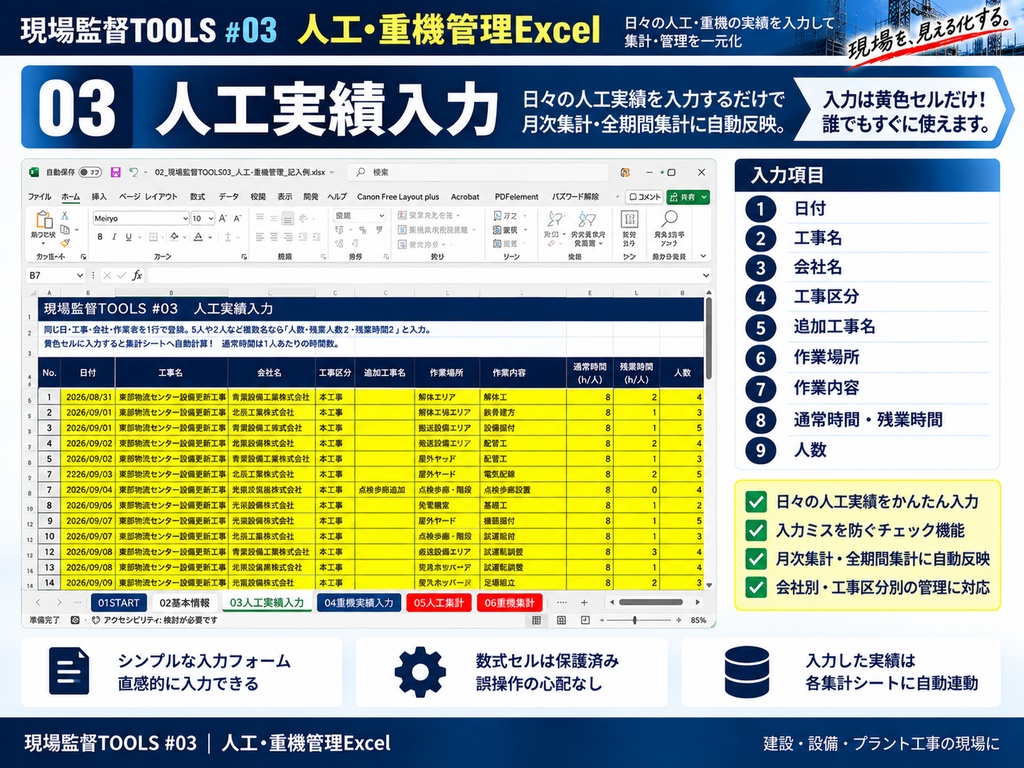Viewport: 1024px width, 768px height.
Task: Click the Sort & Filter icon
Action: (x=586, y=219)
